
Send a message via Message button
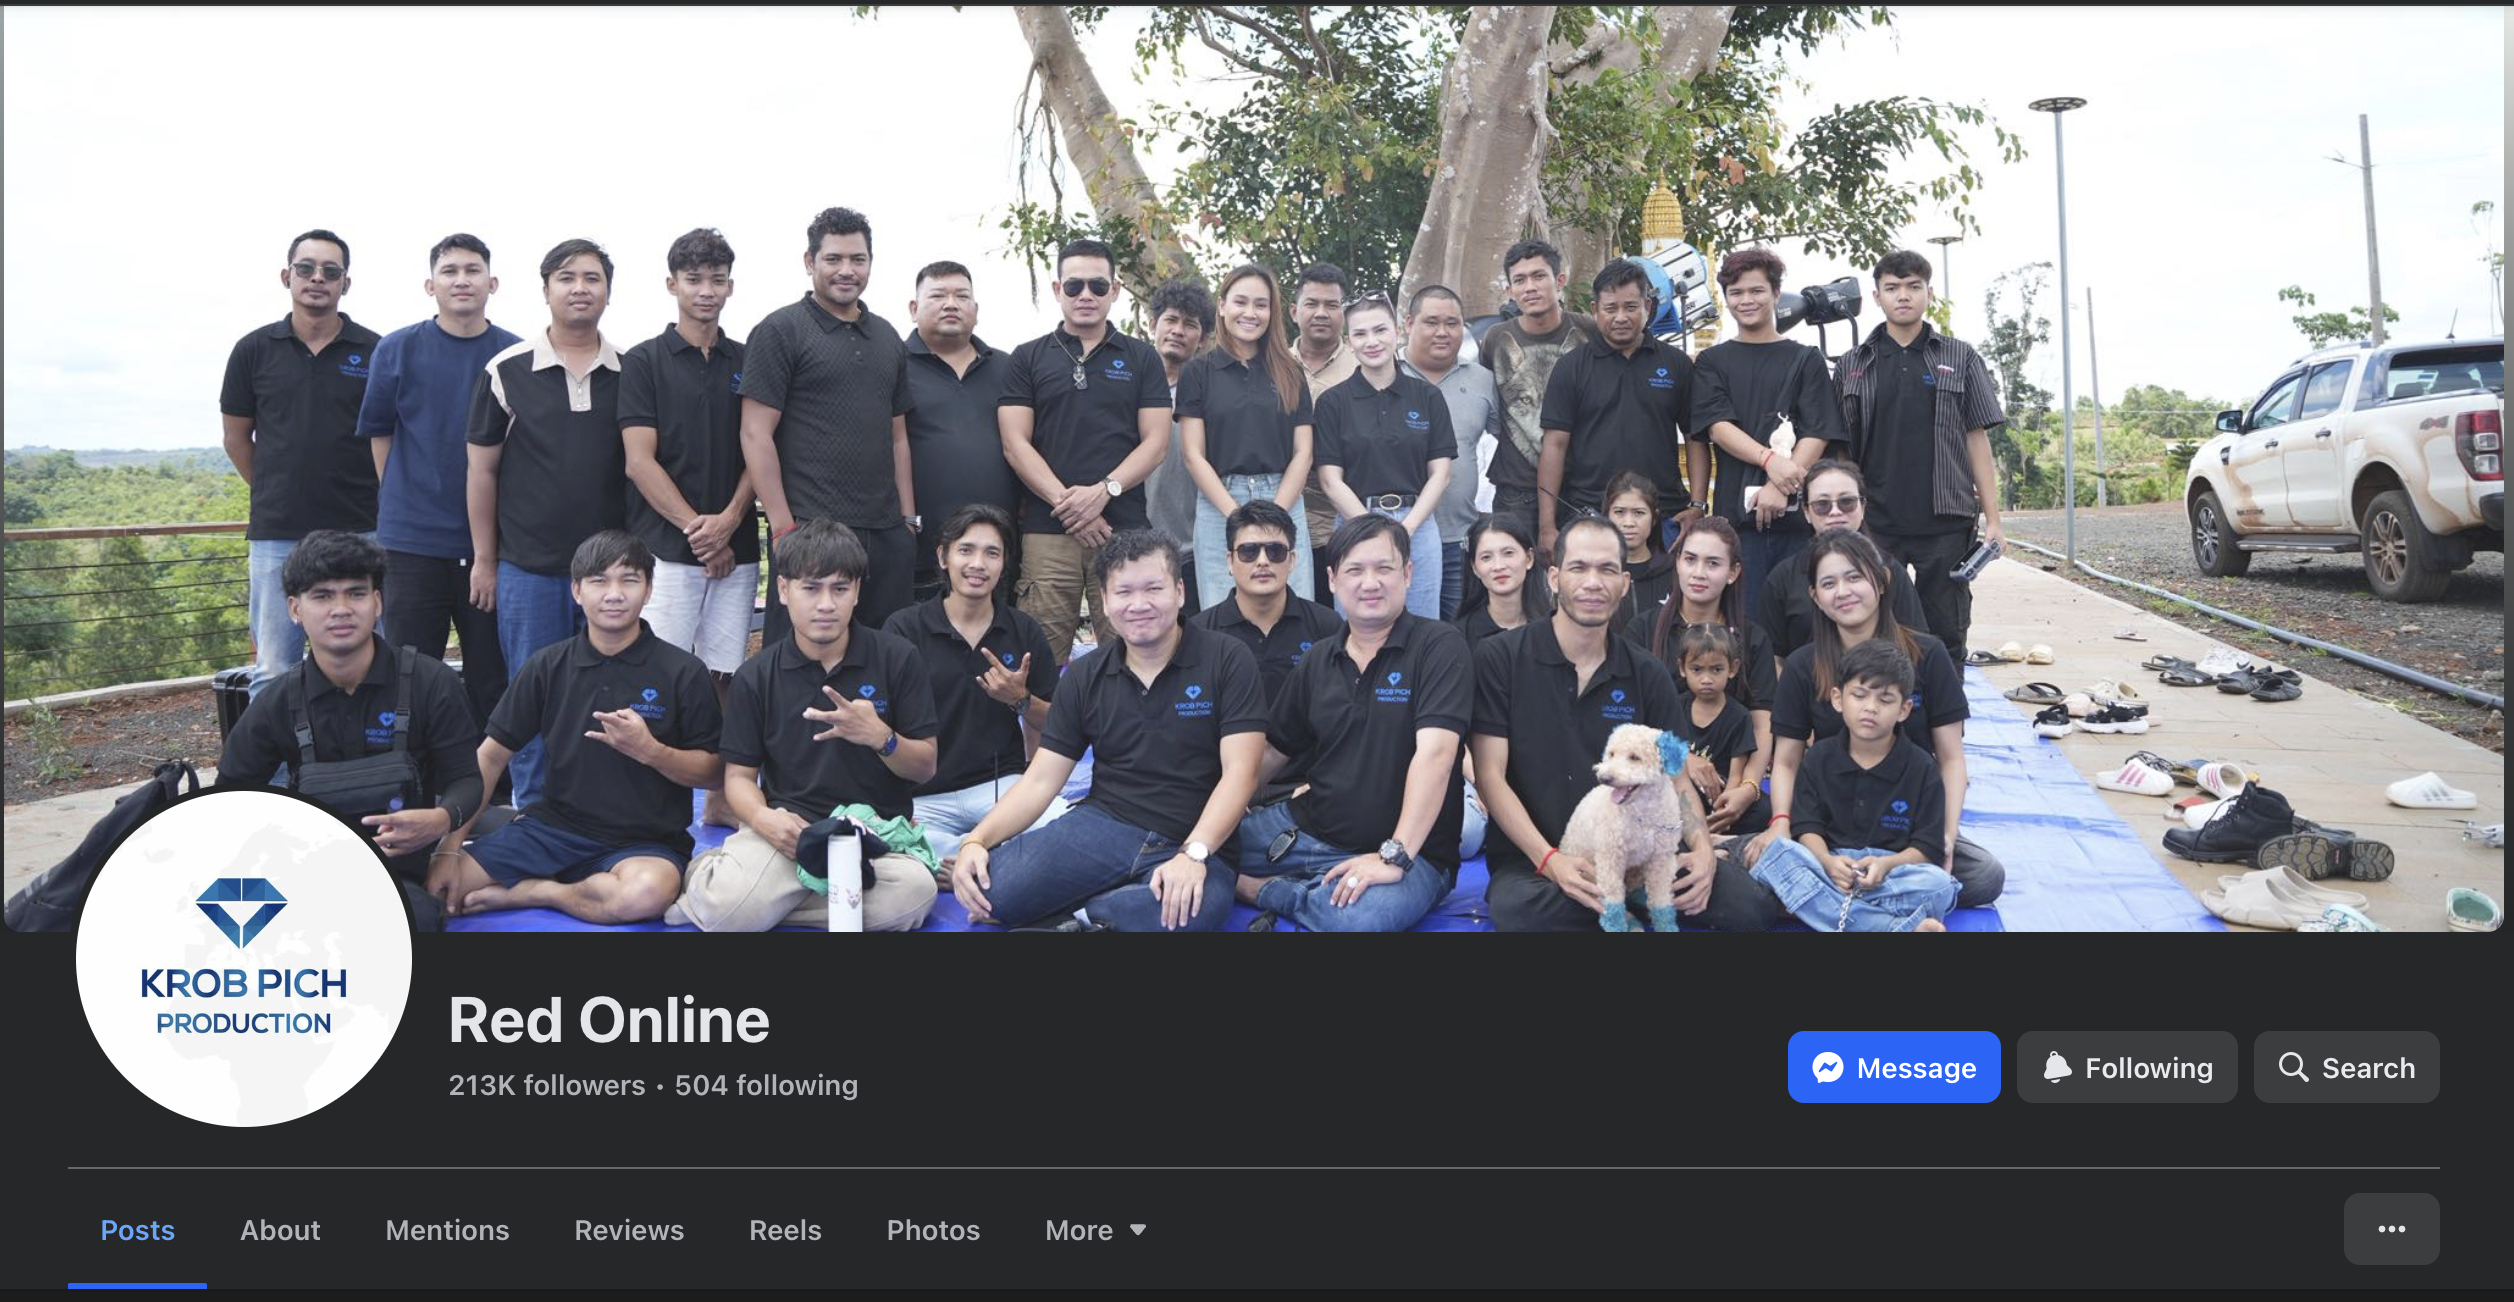(x=1894, y=1067)
